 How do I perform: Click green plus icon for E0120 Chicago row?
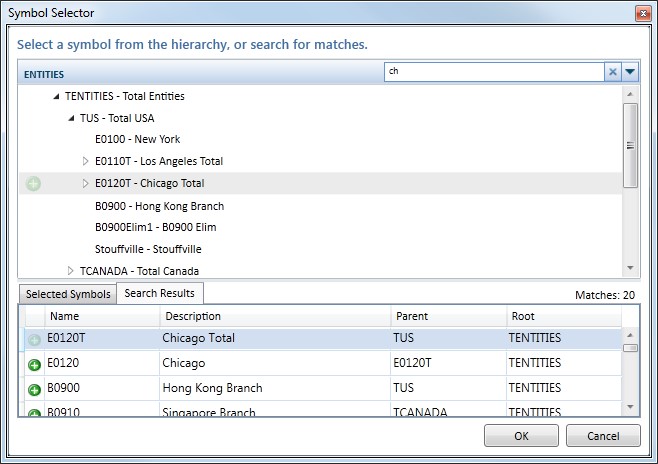click(34, 365)
